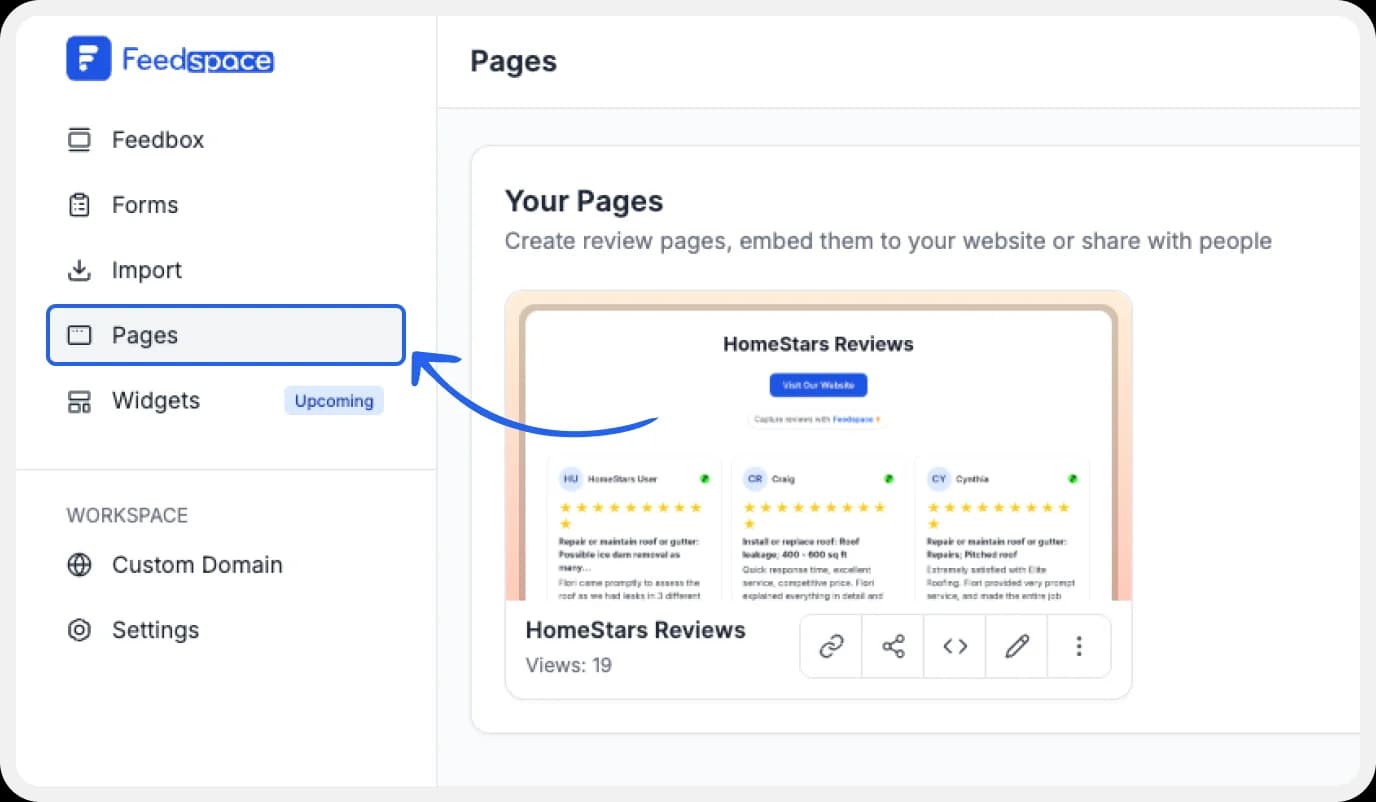Open workspace Settings gear

point(79,630)
